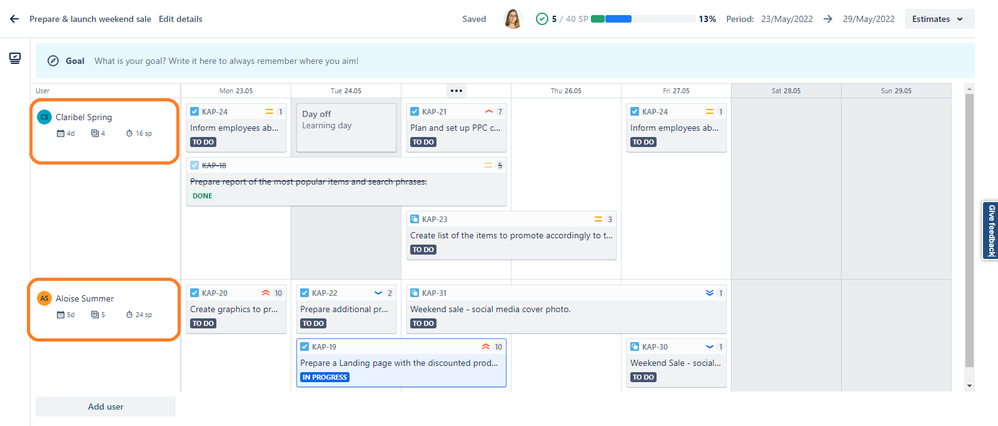Click Claribel Spring's CS avatar
Viewport: 998px width, 426px height.
pyautogui.click(x=44, y=117)
